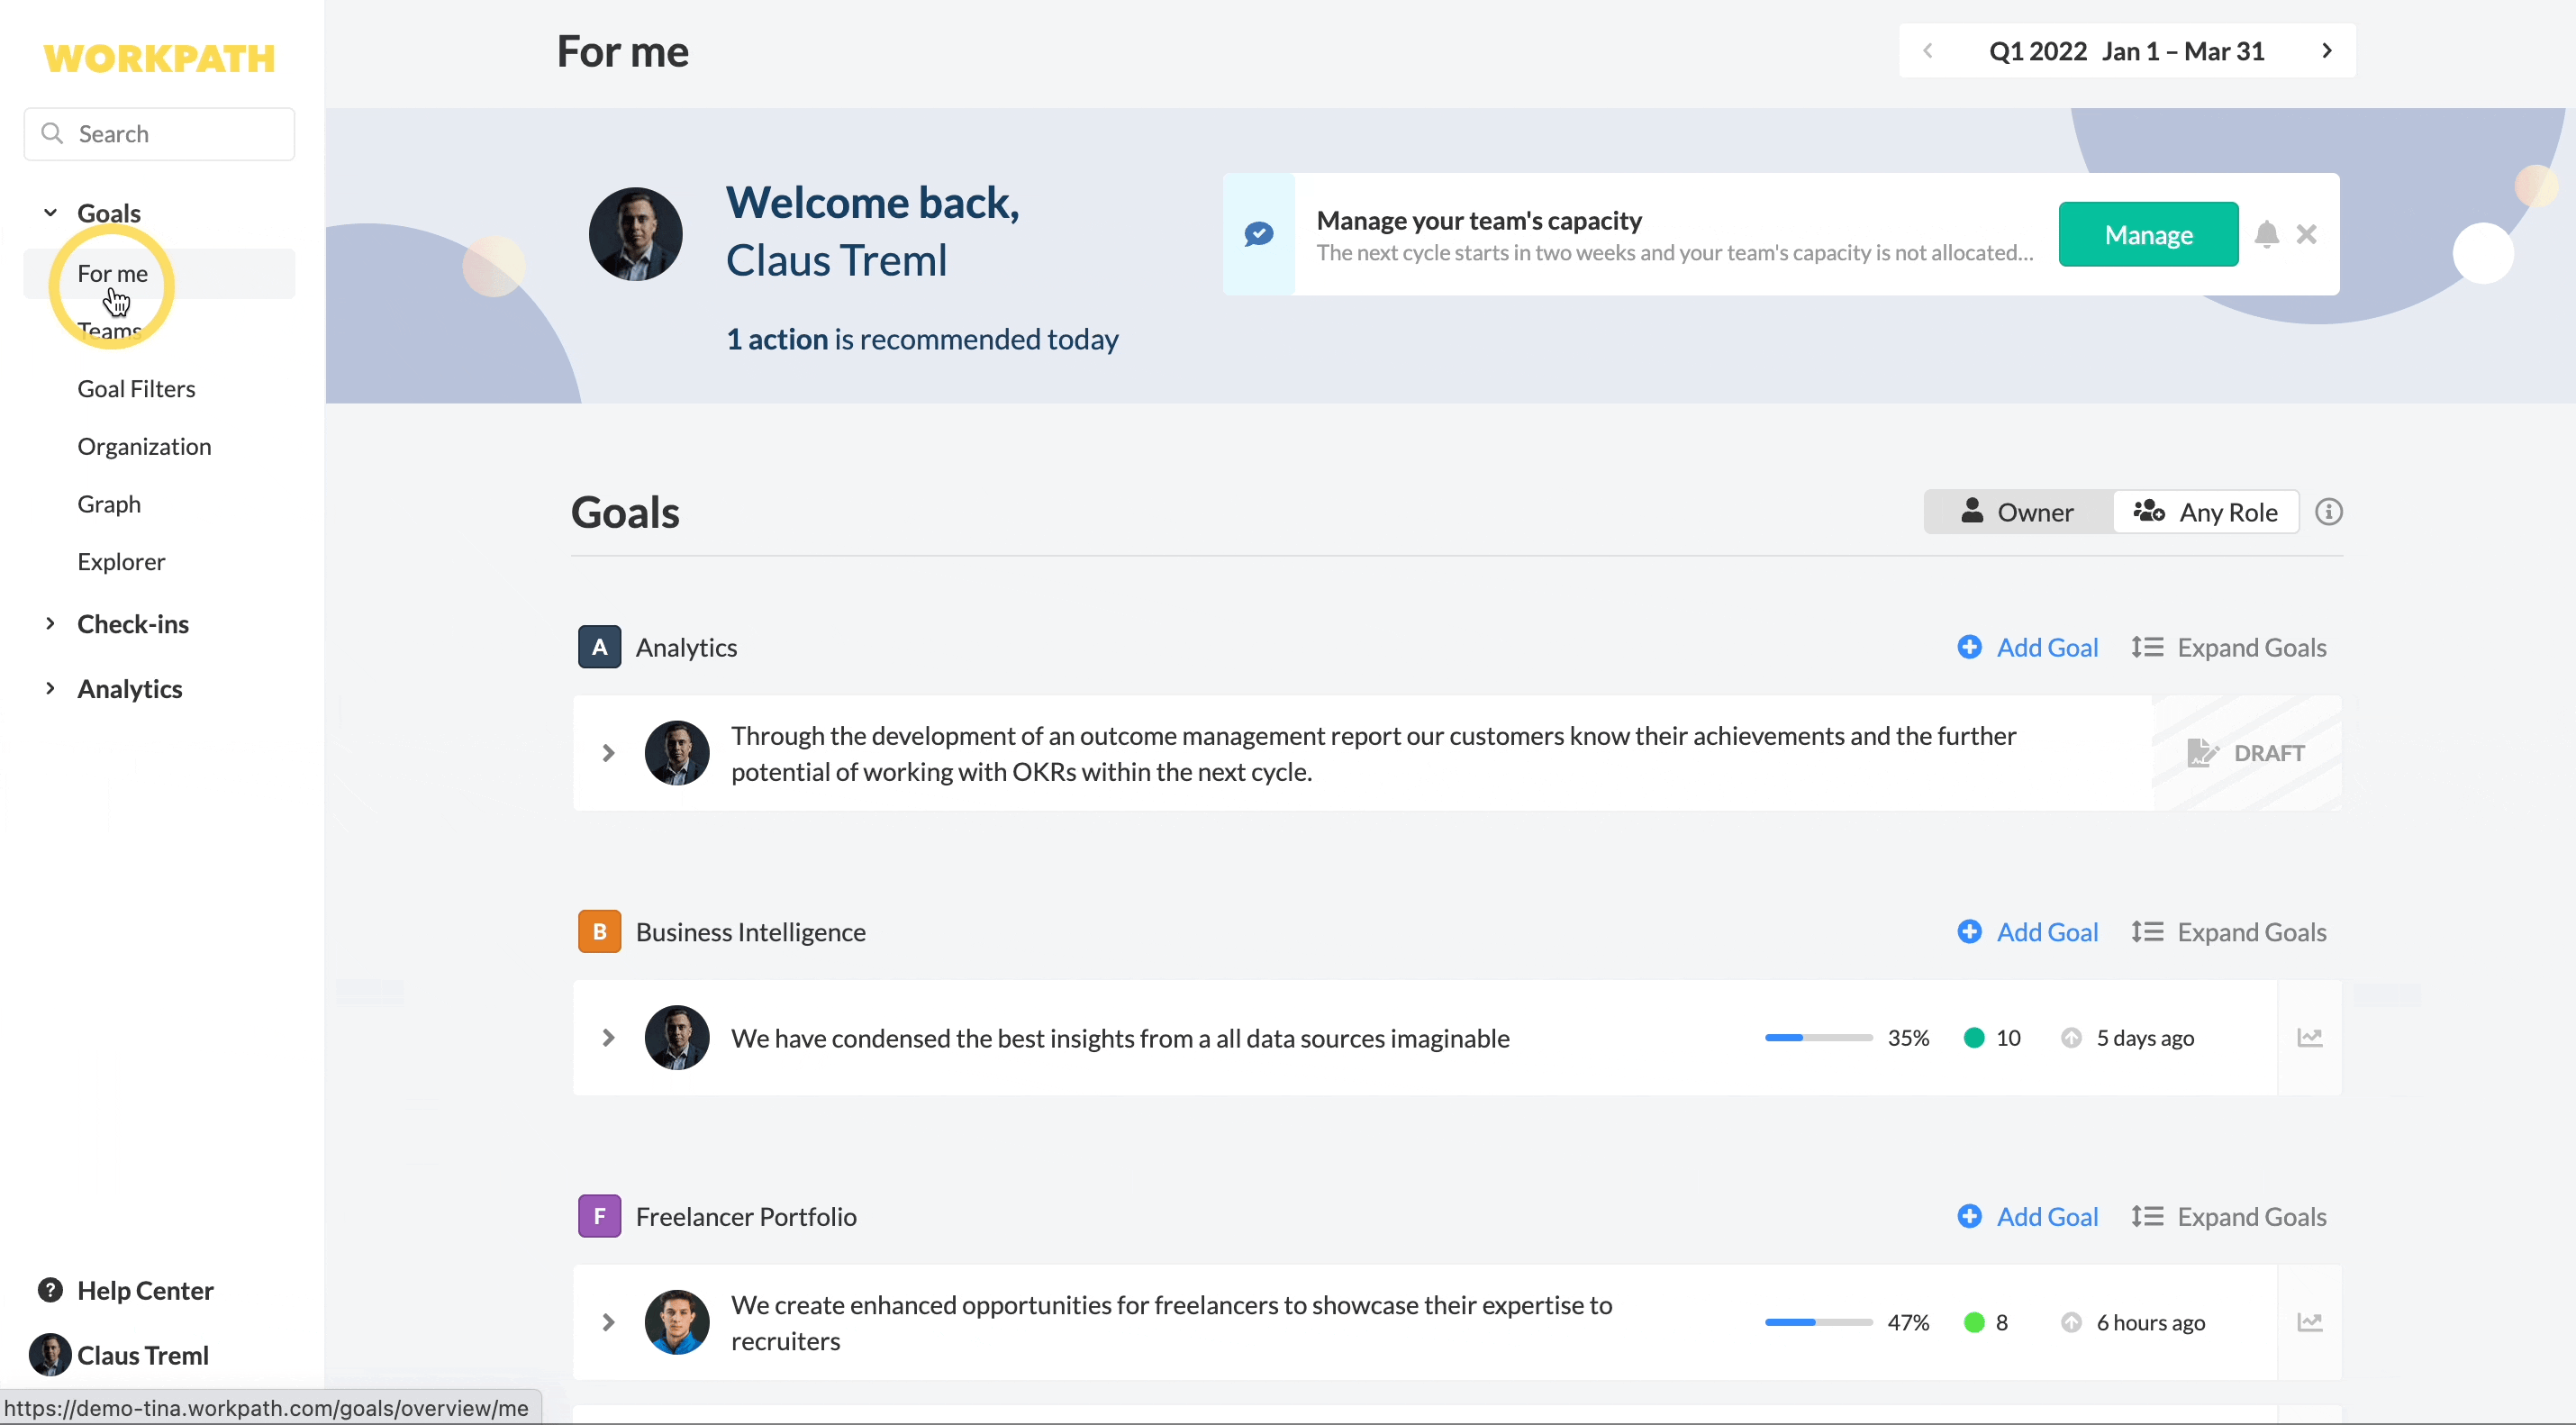Open Organization in sidebar
2576x1425 pixels.
click(x=144, y=446)
